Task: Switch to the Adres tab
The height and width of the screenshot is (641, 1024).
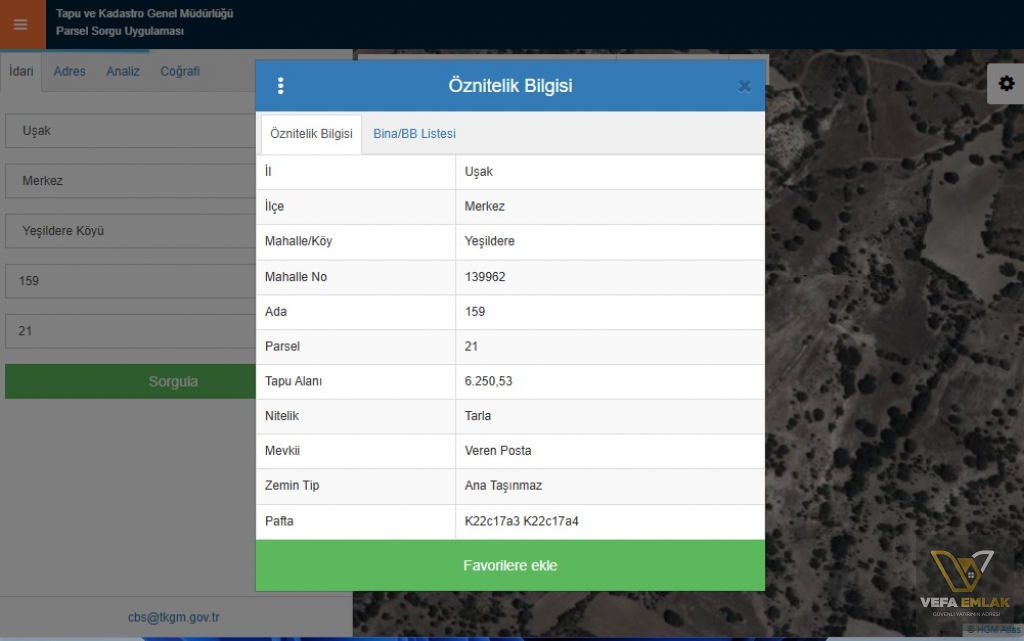Action: 69,71
